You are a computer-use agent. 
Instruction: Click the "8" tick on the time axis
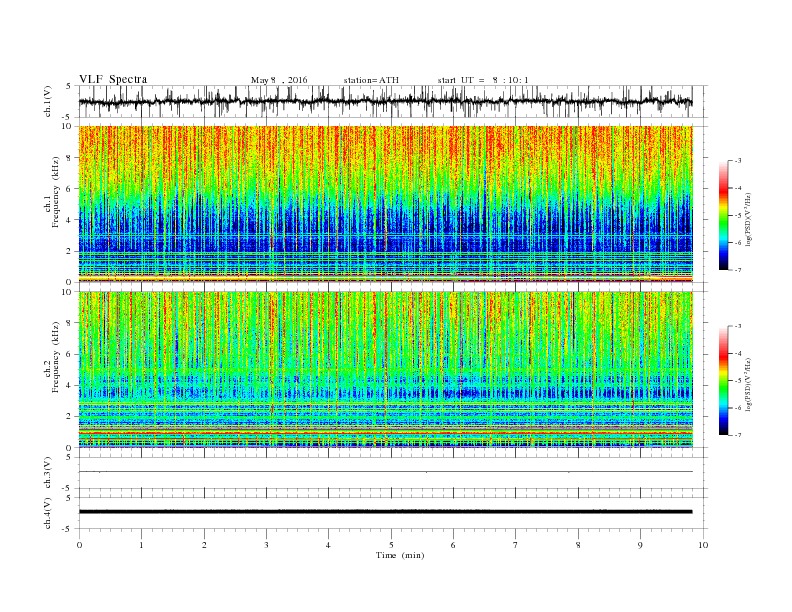[578, 545]
